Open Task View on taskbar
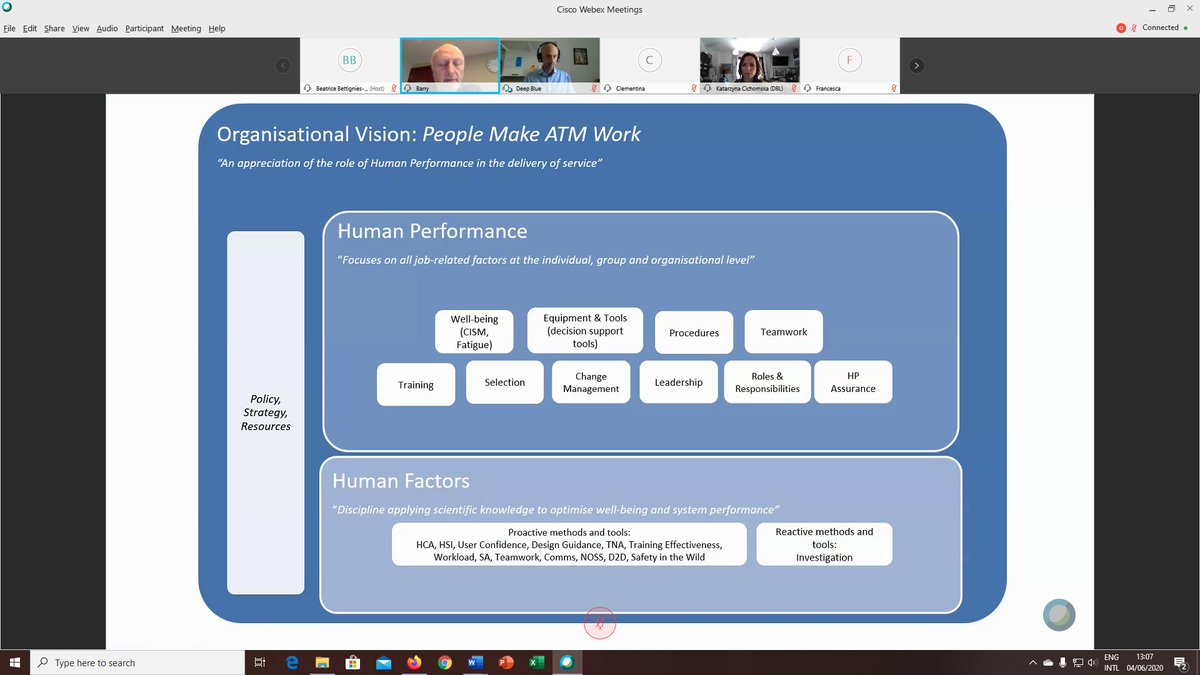Image resolution: width=1200 pixels, height=675 pixels. [260, 662]
